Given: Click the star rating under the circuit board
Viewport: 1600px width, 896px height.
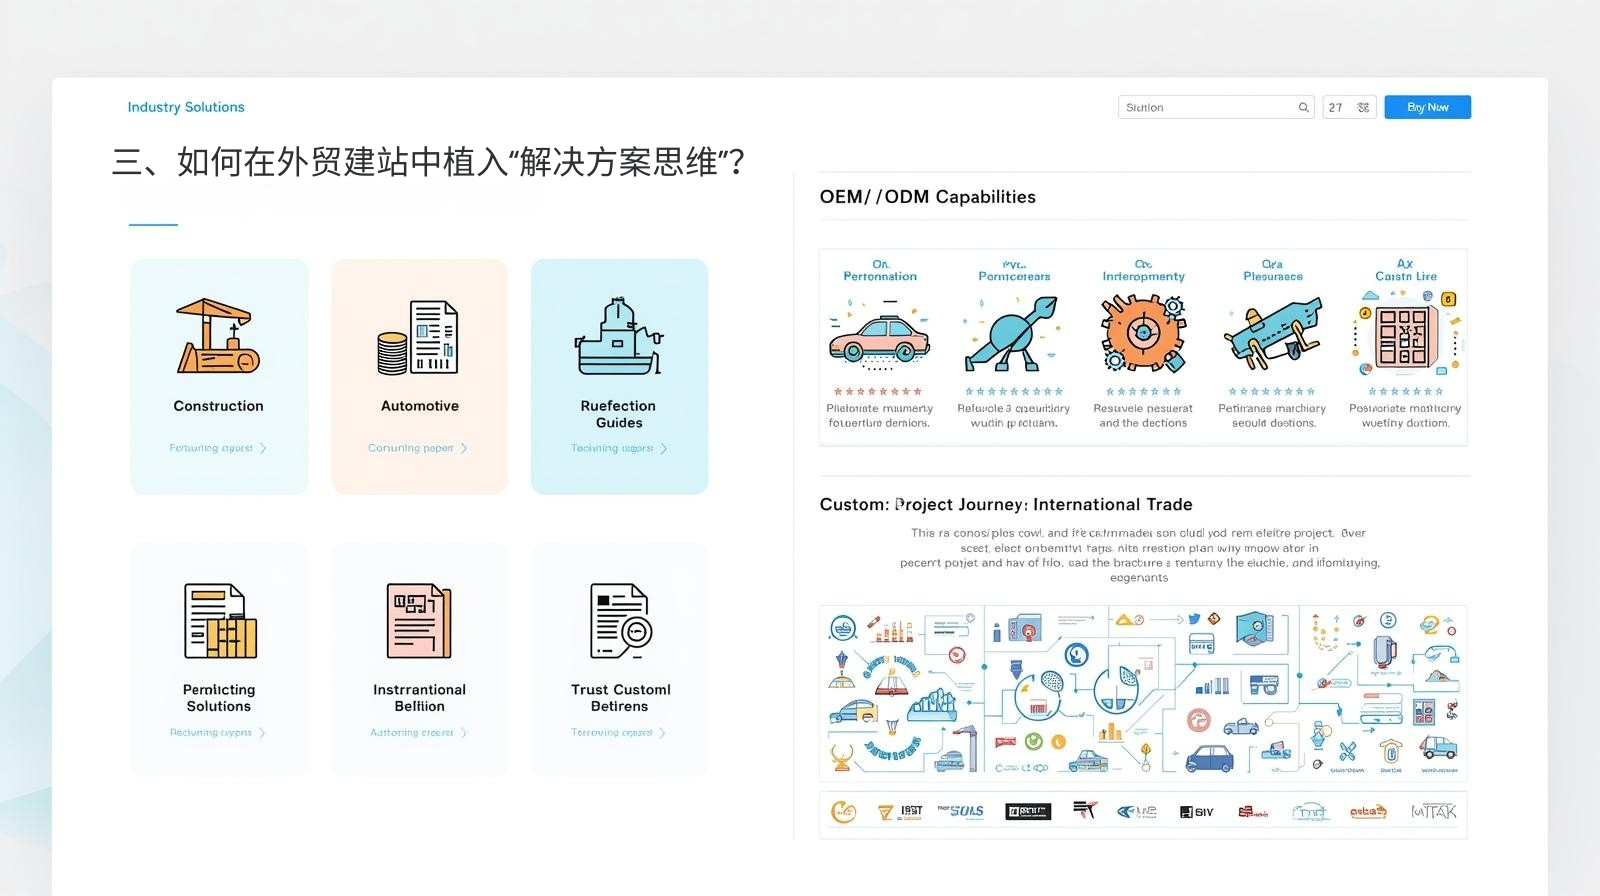Looking at the screenshot, I should click(x=1405, y=391).
